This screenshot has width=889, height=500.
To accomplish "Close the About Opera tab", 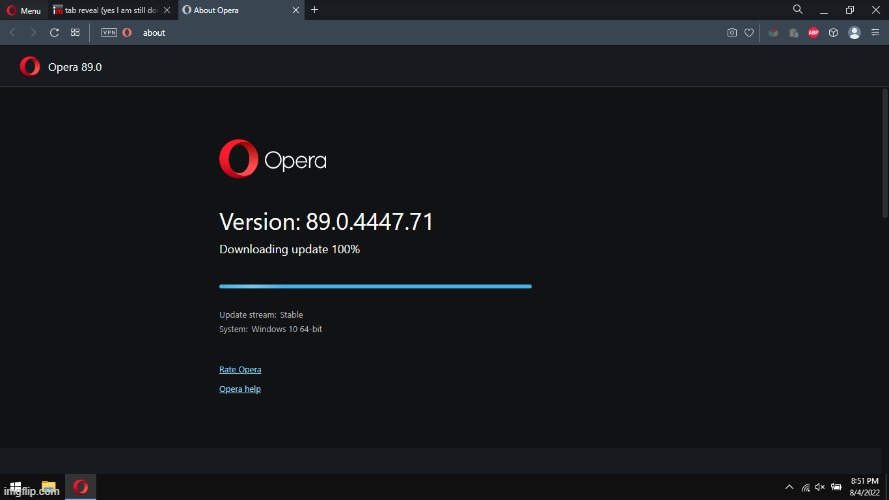I will coord(295,10).
